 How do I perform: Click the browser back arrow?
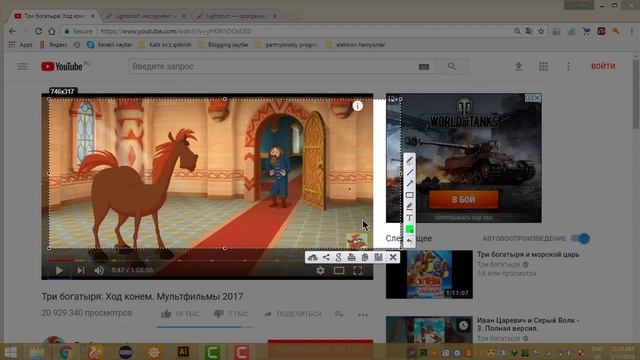point(12,31)
